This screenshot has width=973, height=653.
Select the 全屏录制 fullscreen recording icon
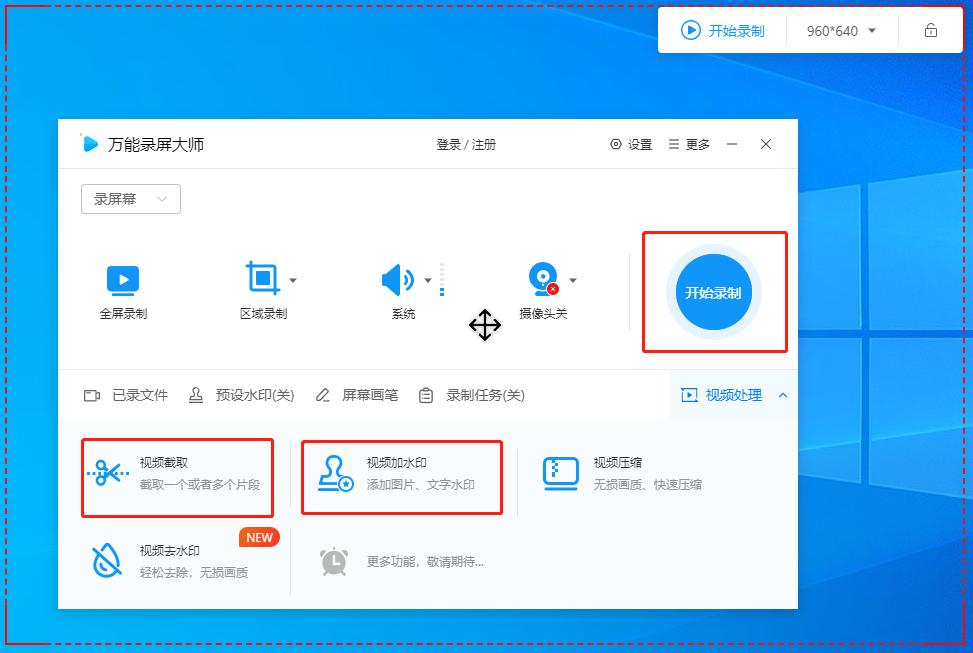(x=122, y=280)
